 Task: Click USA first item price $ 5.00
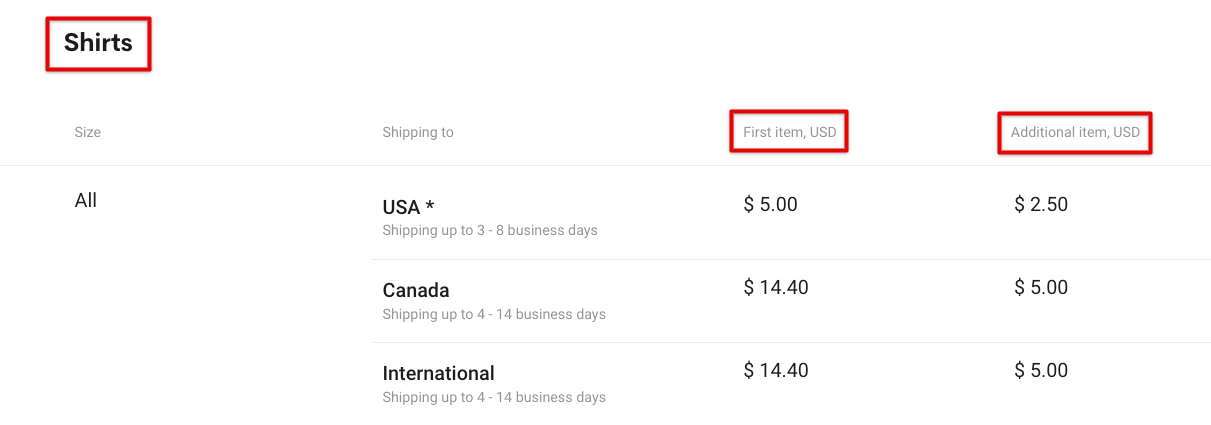[x=771, y=204]
